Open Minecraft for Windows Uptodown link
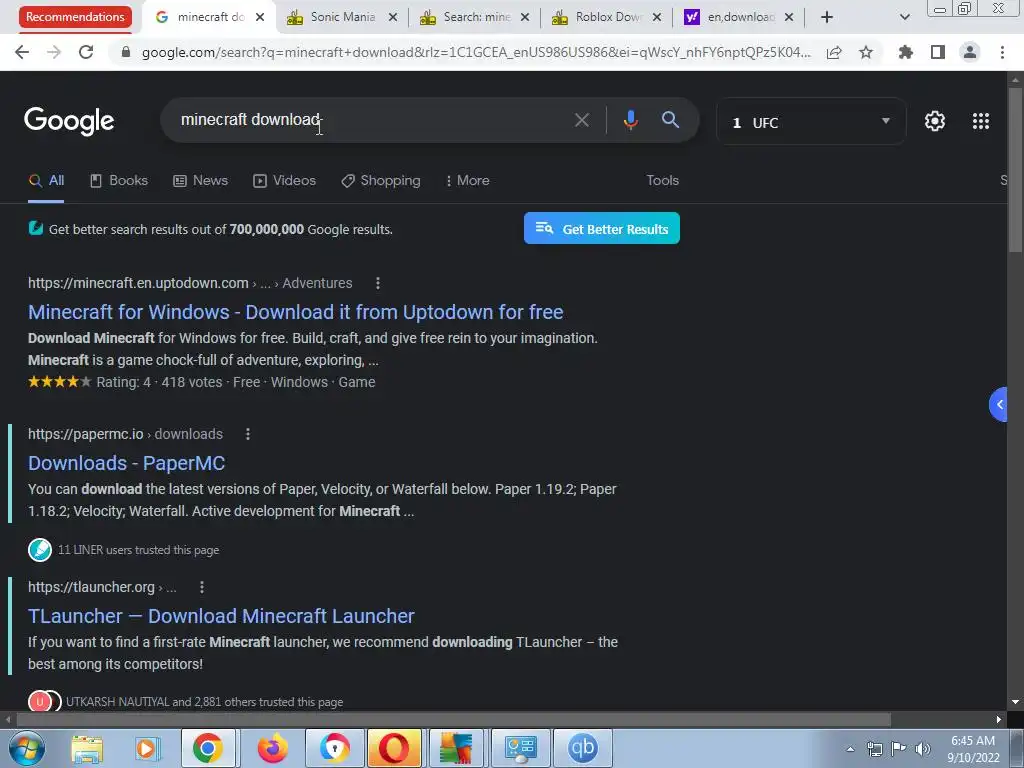1024x768 pixels. [x=295, y=312]
